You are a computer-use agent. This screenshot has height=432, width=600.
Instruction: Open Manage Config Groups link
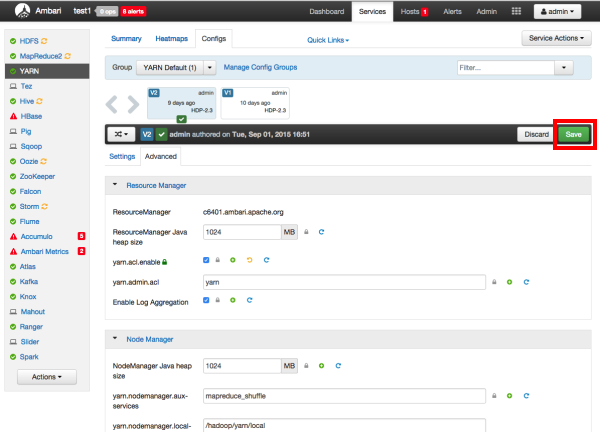(x=260, y=67)
